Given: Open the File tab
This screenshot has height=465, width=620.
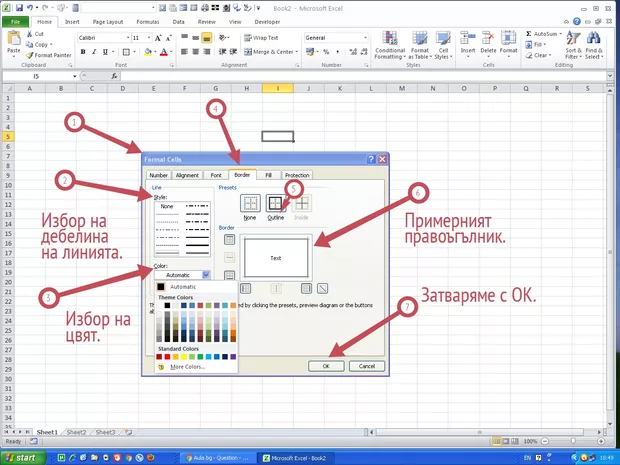Looking at the screenshot, I should [15, 22].
